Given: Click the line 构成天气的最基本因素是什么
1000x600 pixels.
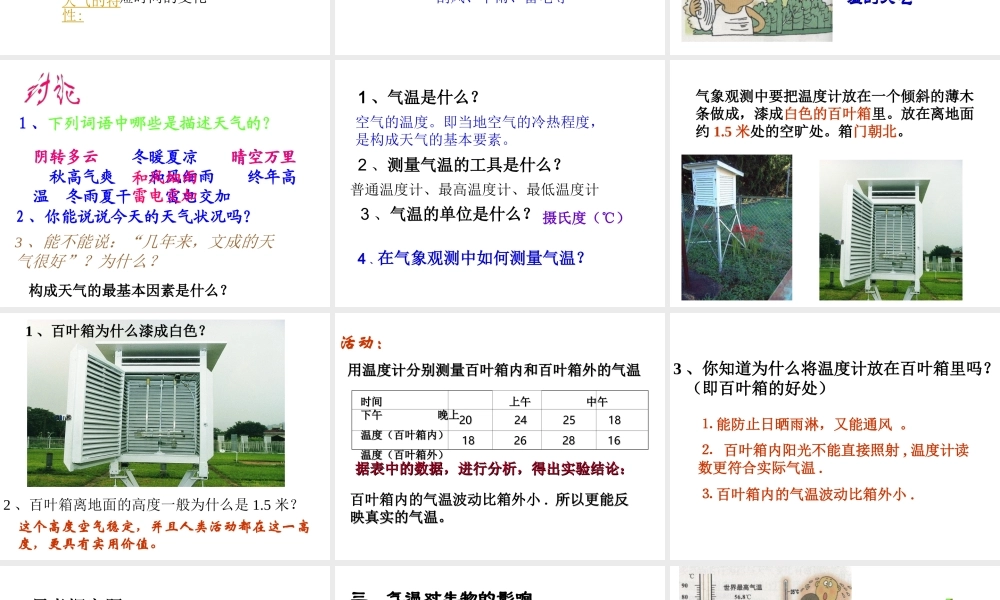Looking at the screenshot, I should click(128, 291).
